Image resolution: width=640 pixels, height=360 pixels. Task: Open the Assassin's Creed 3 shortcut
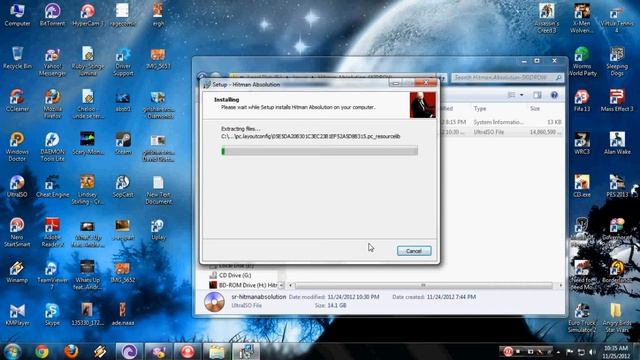[547, 18]
